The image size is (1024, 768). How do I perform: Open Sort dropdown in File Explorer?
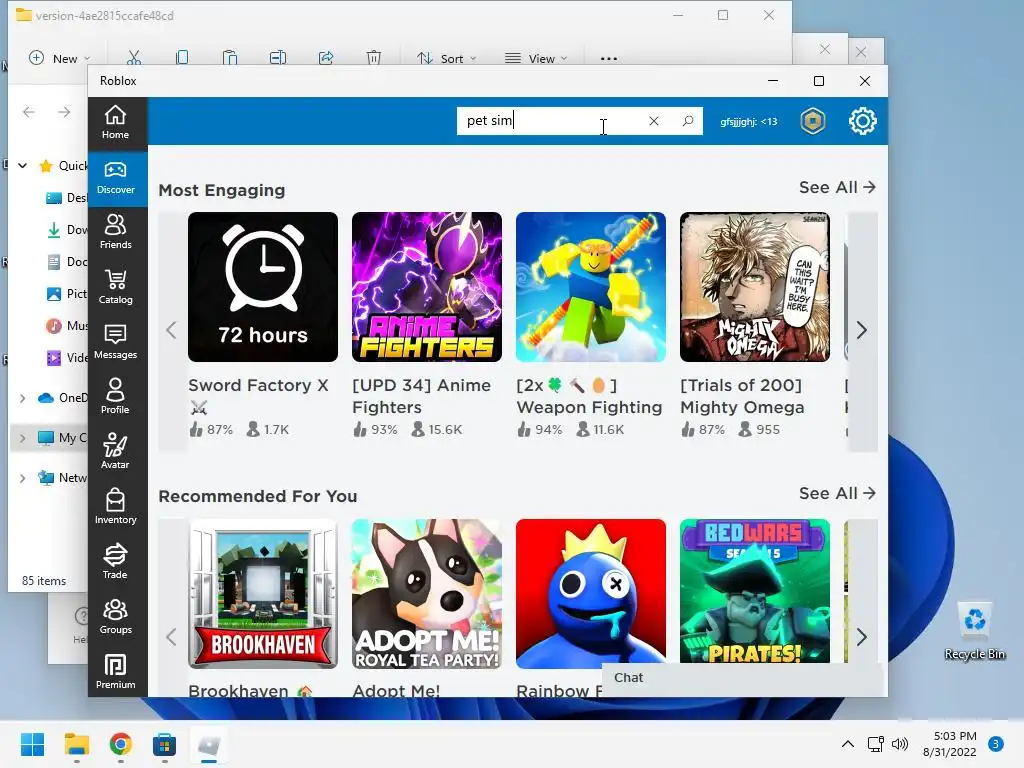447,58
